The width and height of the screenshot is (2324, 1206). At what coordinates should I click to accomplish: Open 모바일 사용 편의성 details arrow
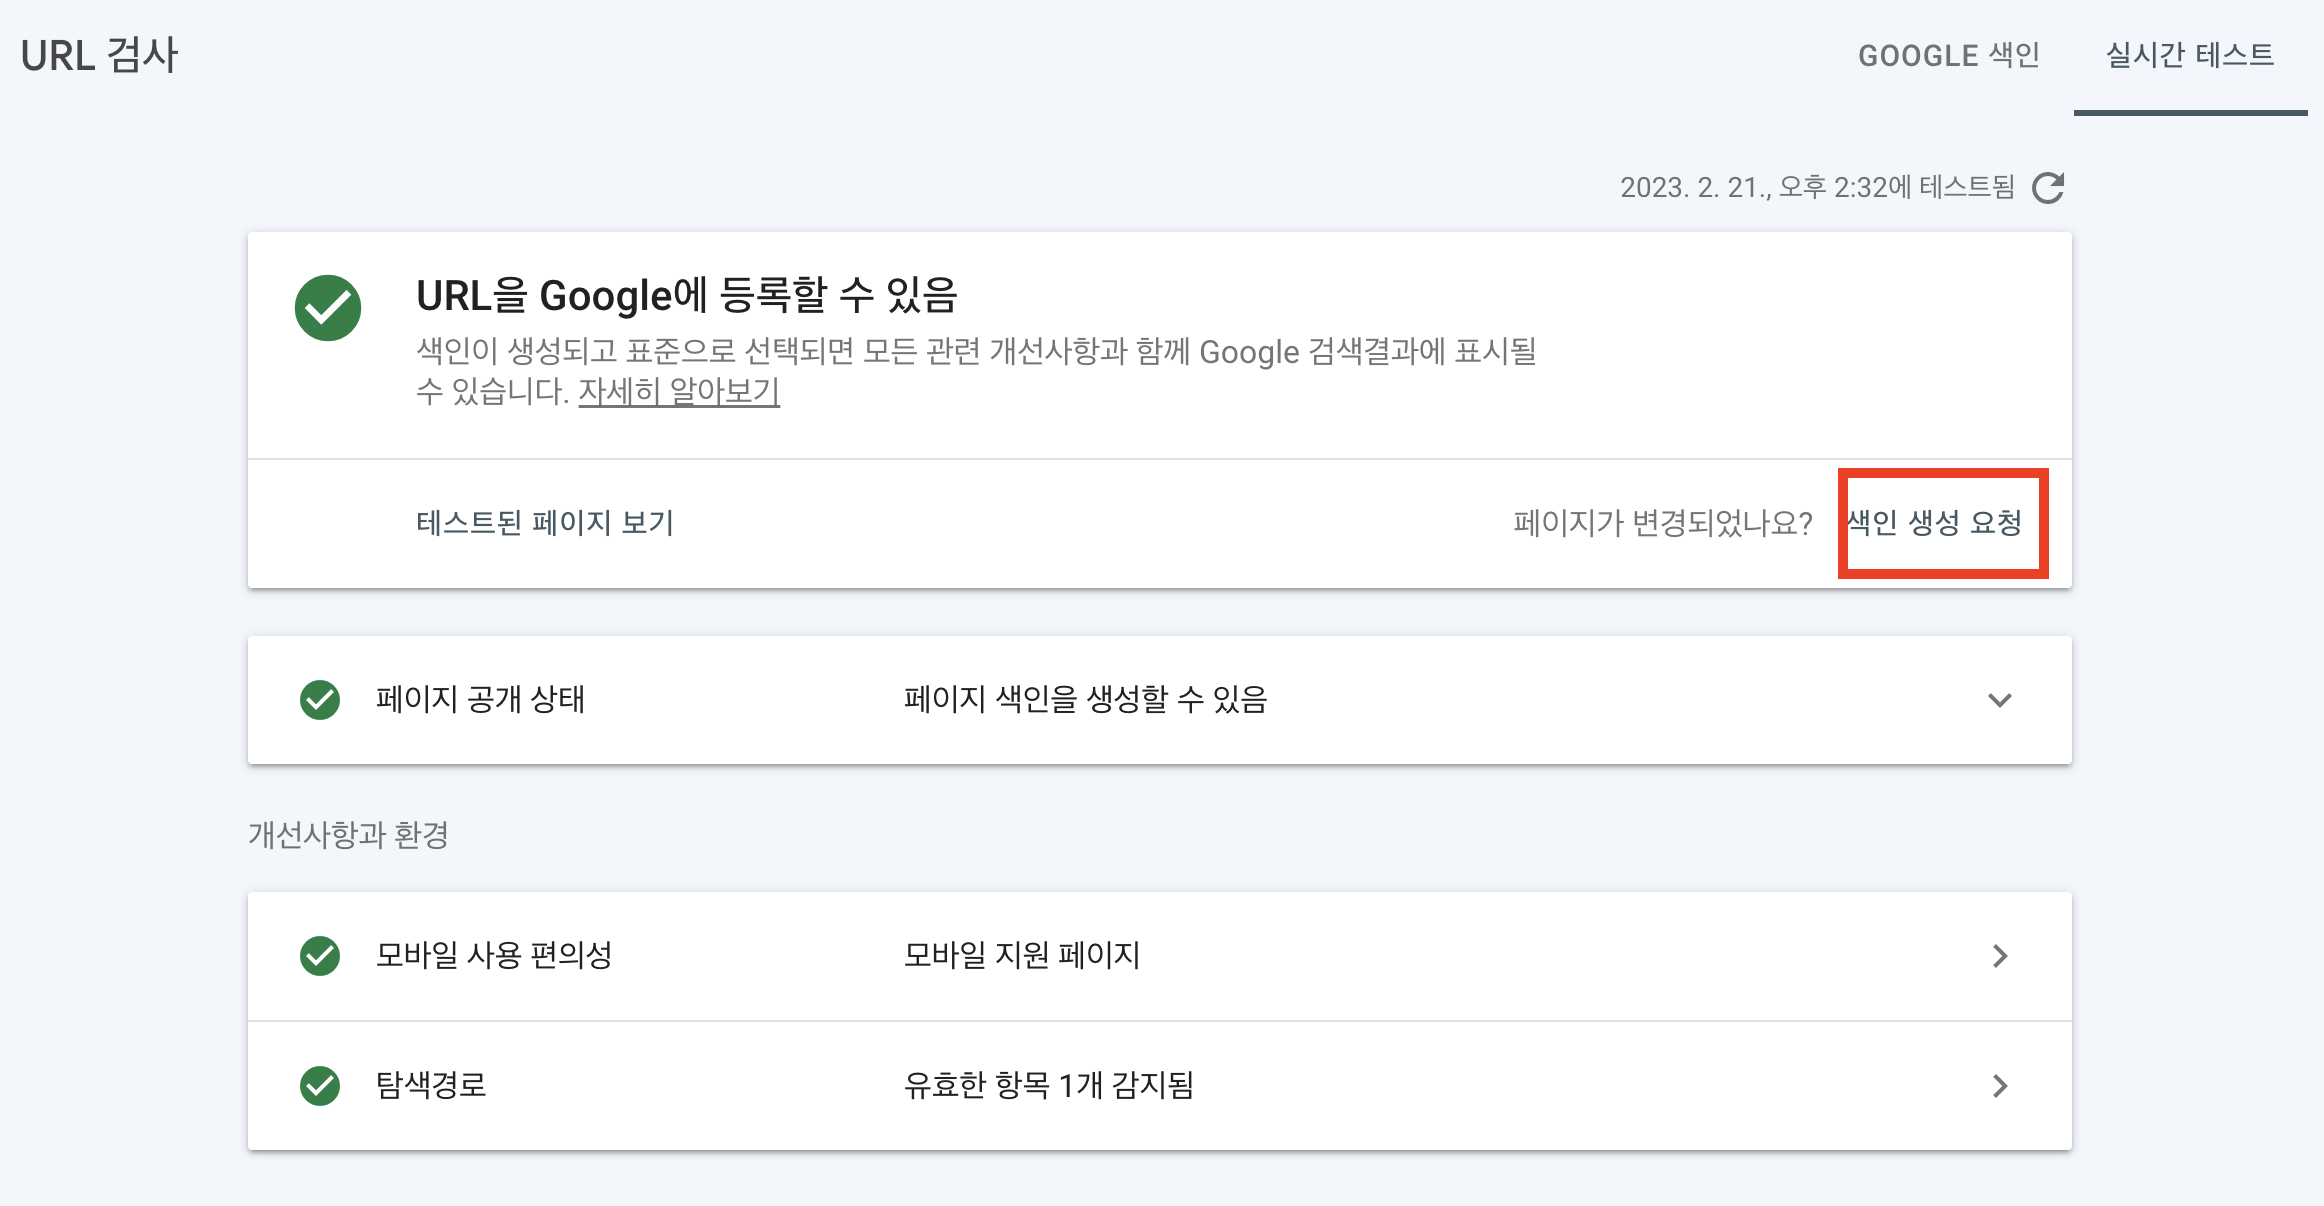[x=2000, y=956]
